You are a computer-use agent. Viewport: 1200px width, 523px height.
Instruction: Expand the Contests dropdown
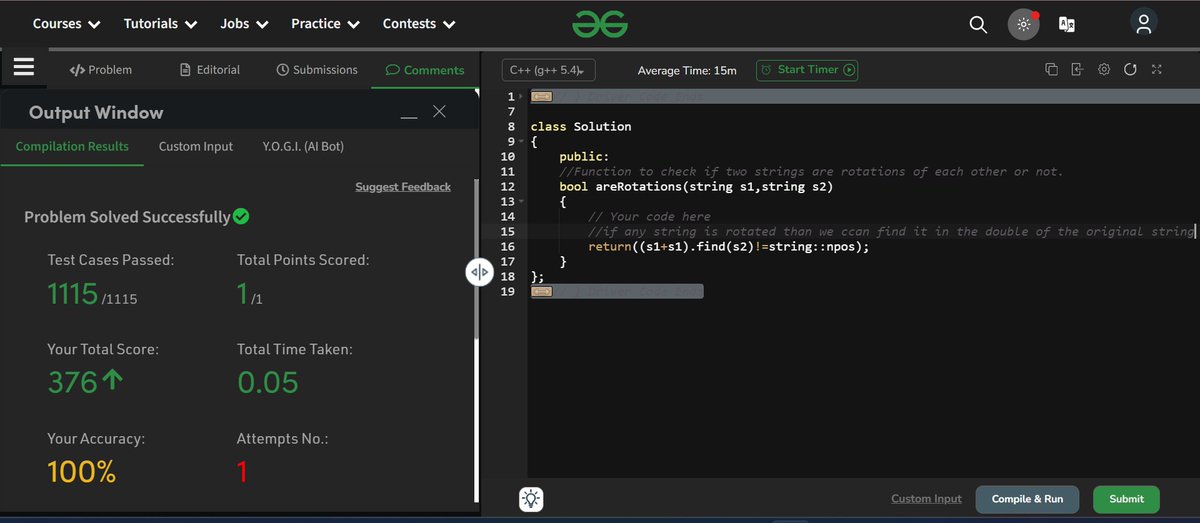[x=418, y=23]
